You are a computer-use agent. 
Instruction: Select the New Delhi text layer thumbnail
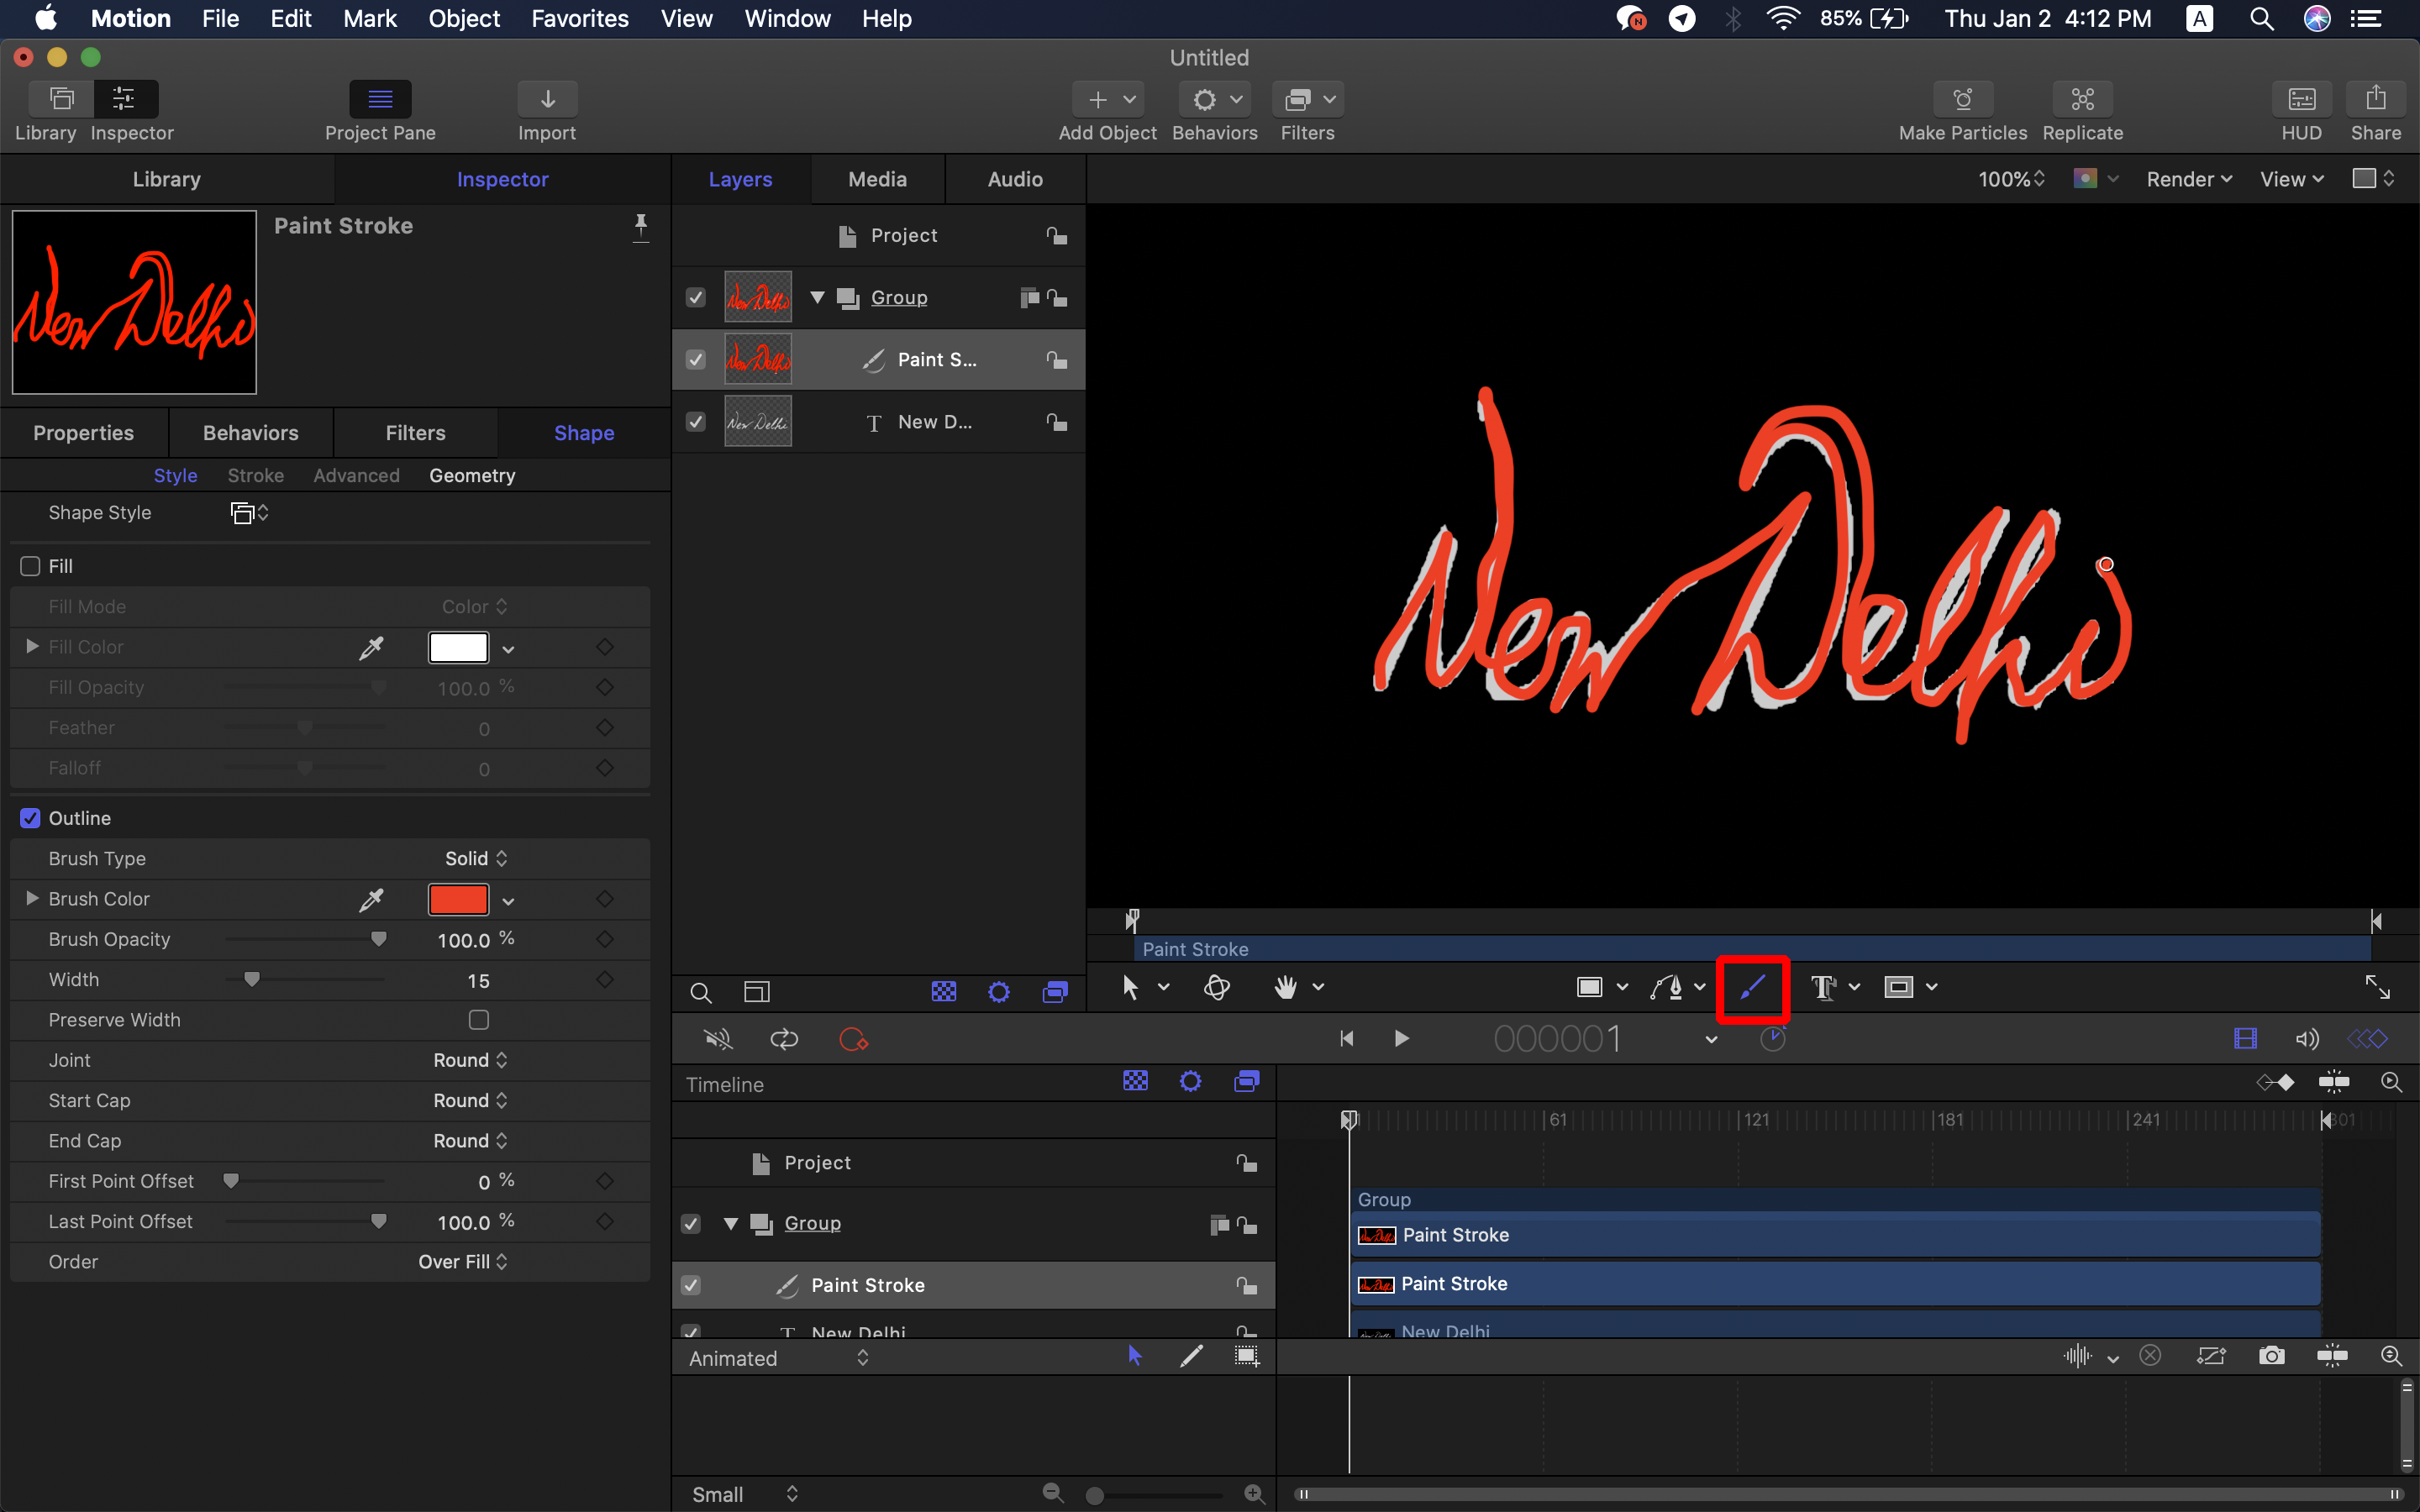(x=758, y=422)
